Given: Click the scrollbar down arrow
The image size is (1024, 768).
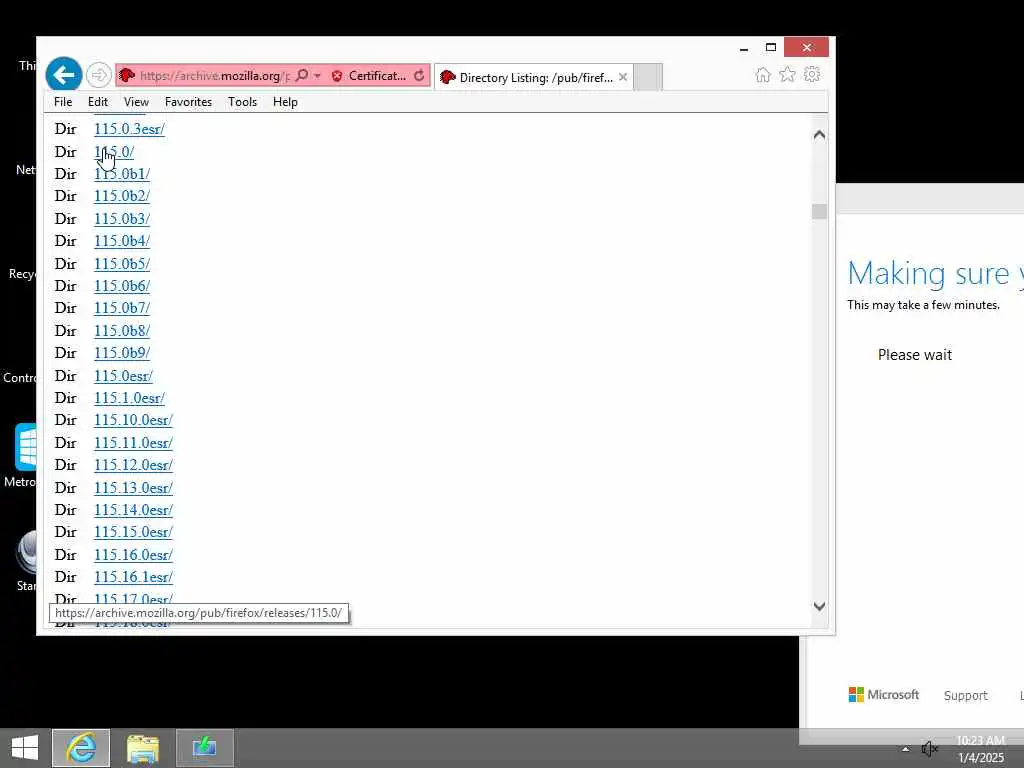Looking at the screenshot, I should coord(820,606).
